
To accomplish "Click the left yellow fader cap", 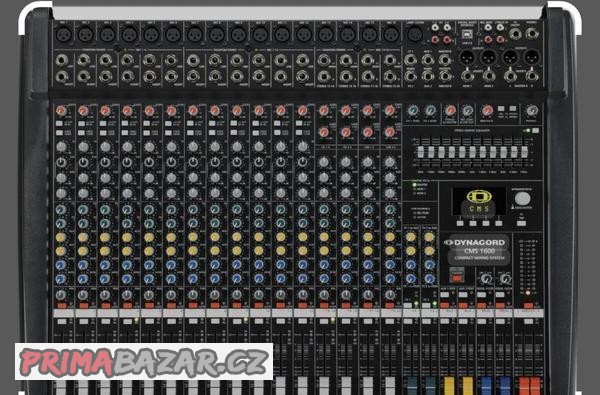I will [x=449, y=386].
